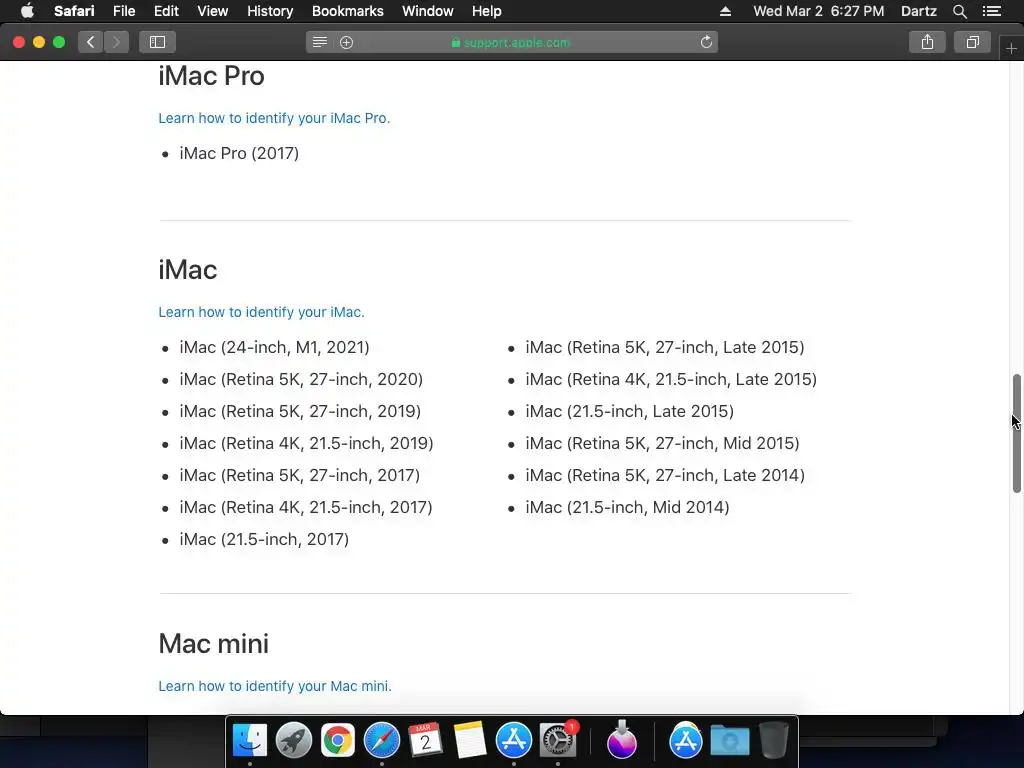Click 'iMac (Retina 5K, 27-inch, 2020)' text

pos(301,379)
